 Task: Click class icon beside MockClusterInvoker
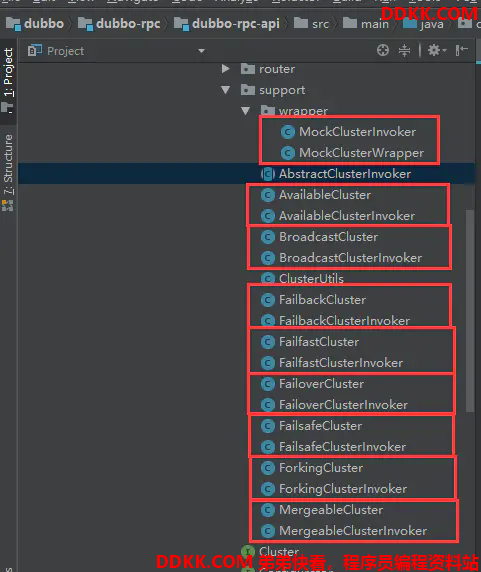(288, 132)
